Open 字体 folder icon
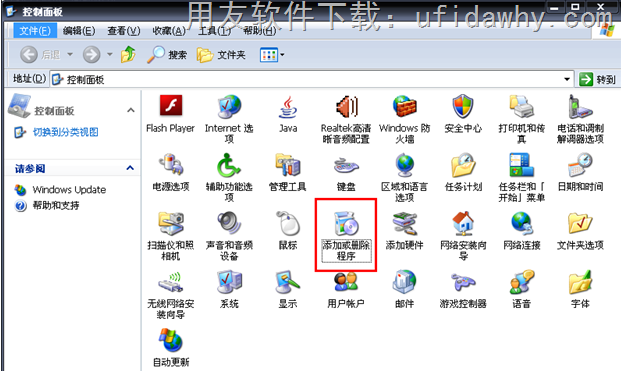This screenshot has width=621, height=371. tap(580, 282)
